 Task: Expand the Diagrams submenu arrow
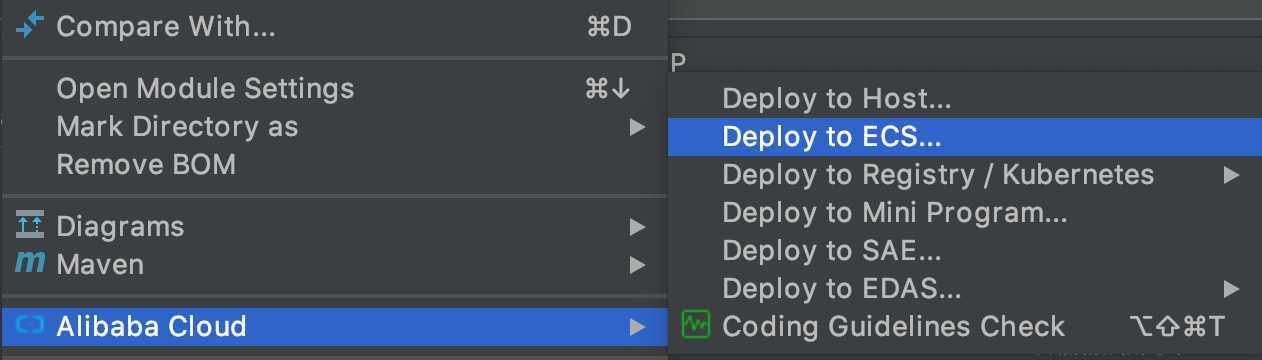637,227
